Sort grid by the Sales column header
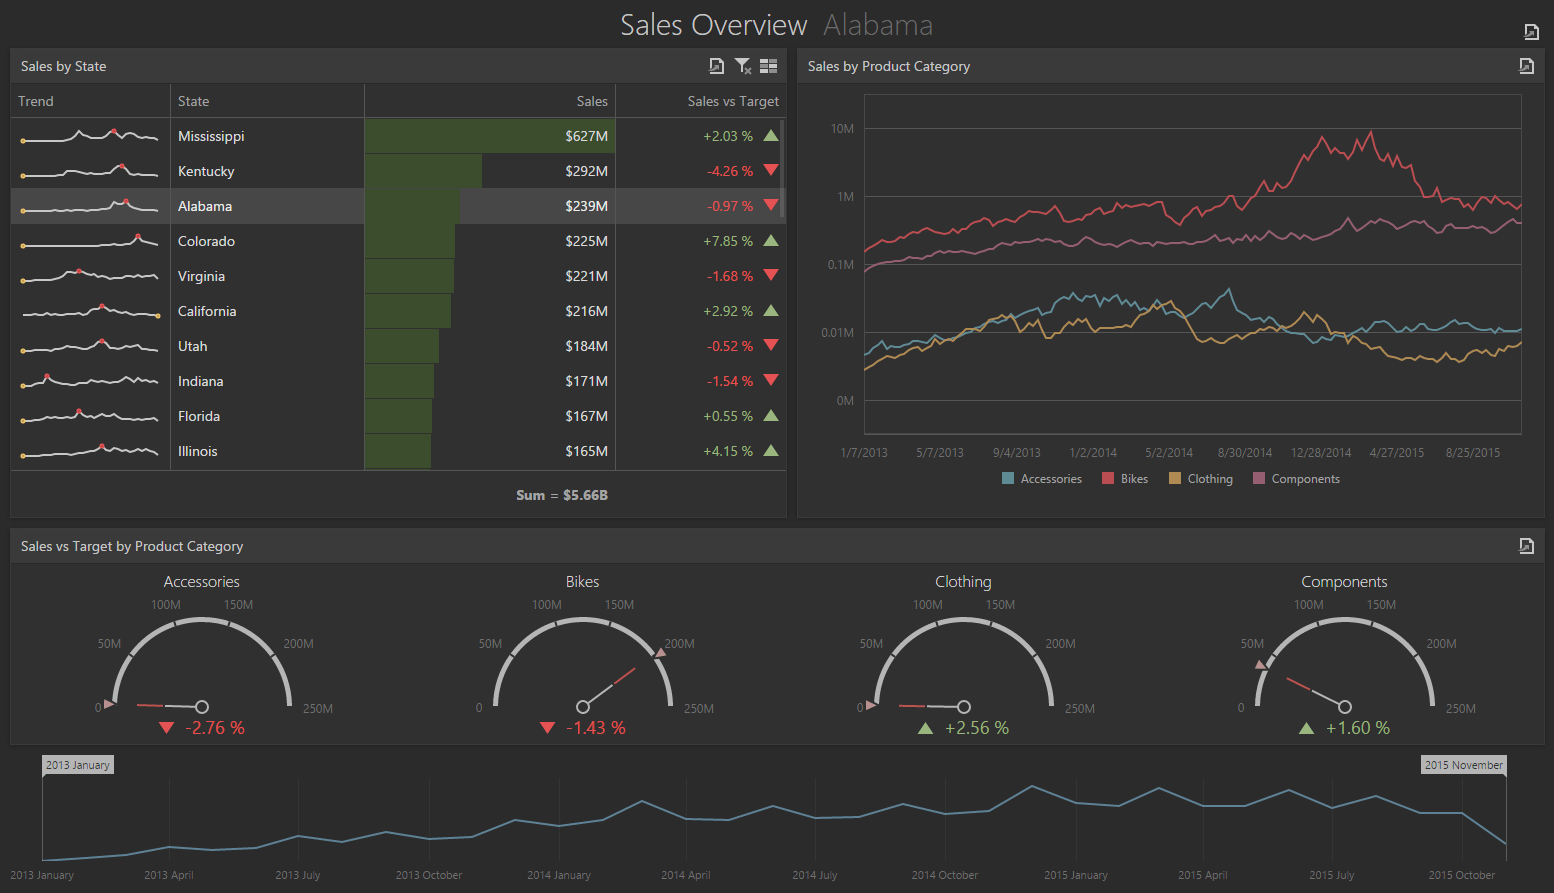The image size is (1554, 893). pos(591,101)
